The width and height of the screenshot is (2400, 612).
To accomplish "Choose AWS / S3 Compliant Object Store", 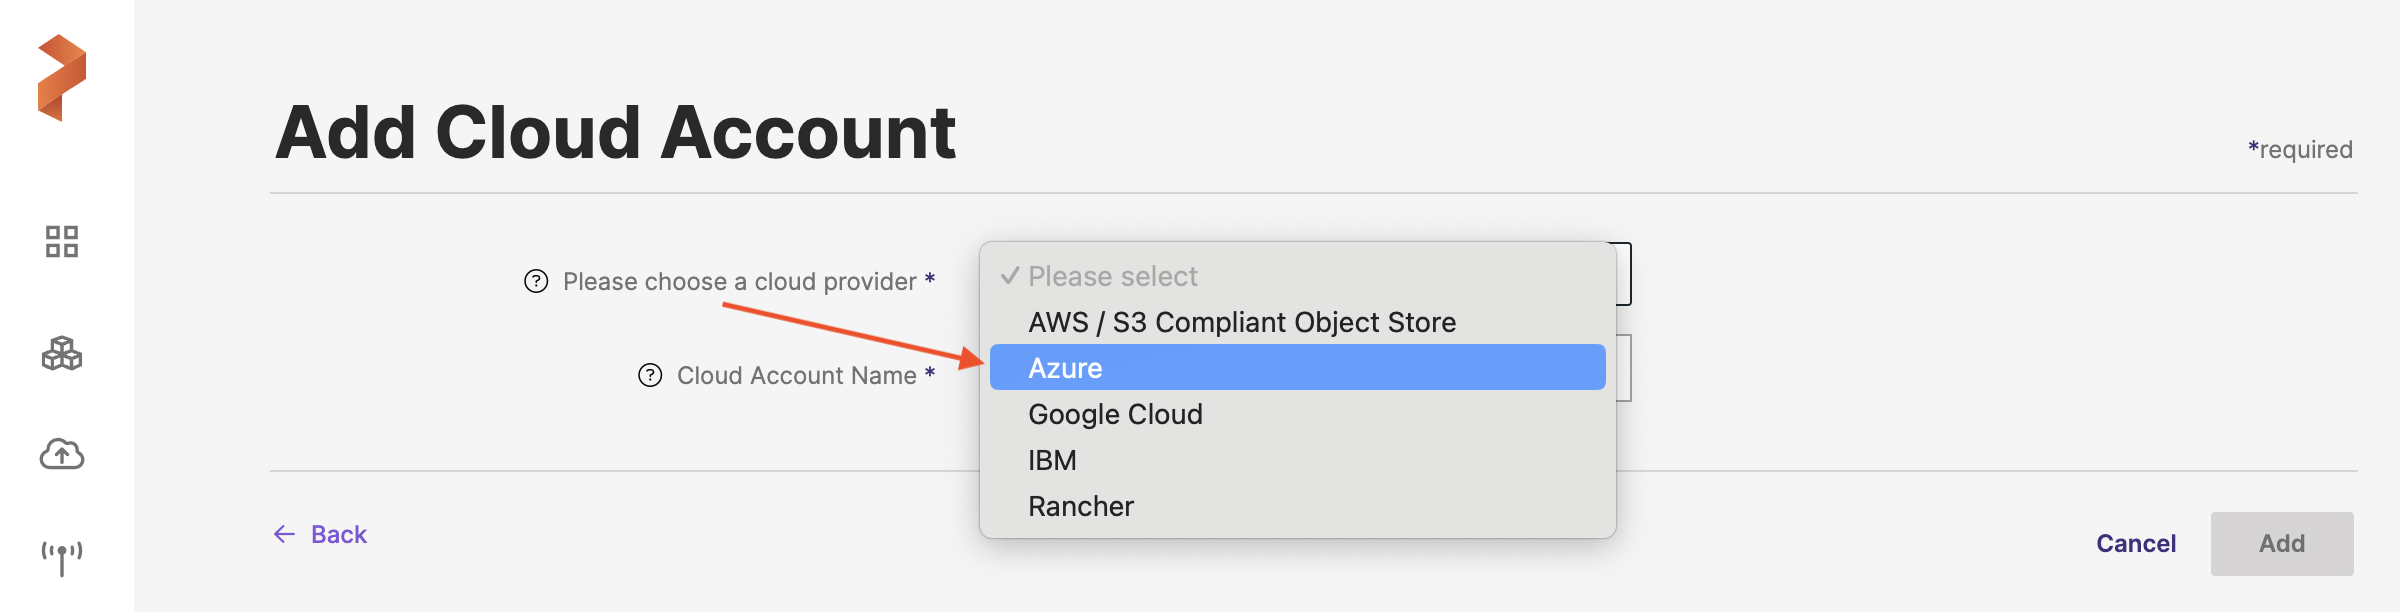I will 1241,322.
